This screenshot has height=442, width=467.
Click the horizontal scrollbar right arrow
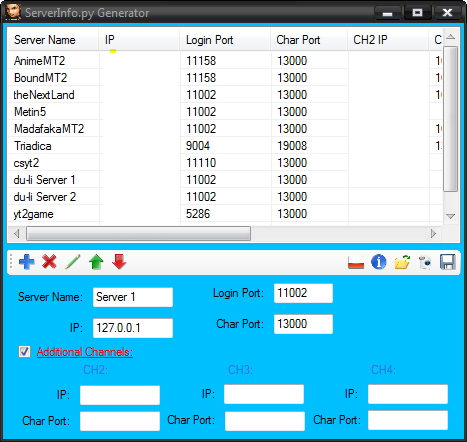tap(433, 234)
